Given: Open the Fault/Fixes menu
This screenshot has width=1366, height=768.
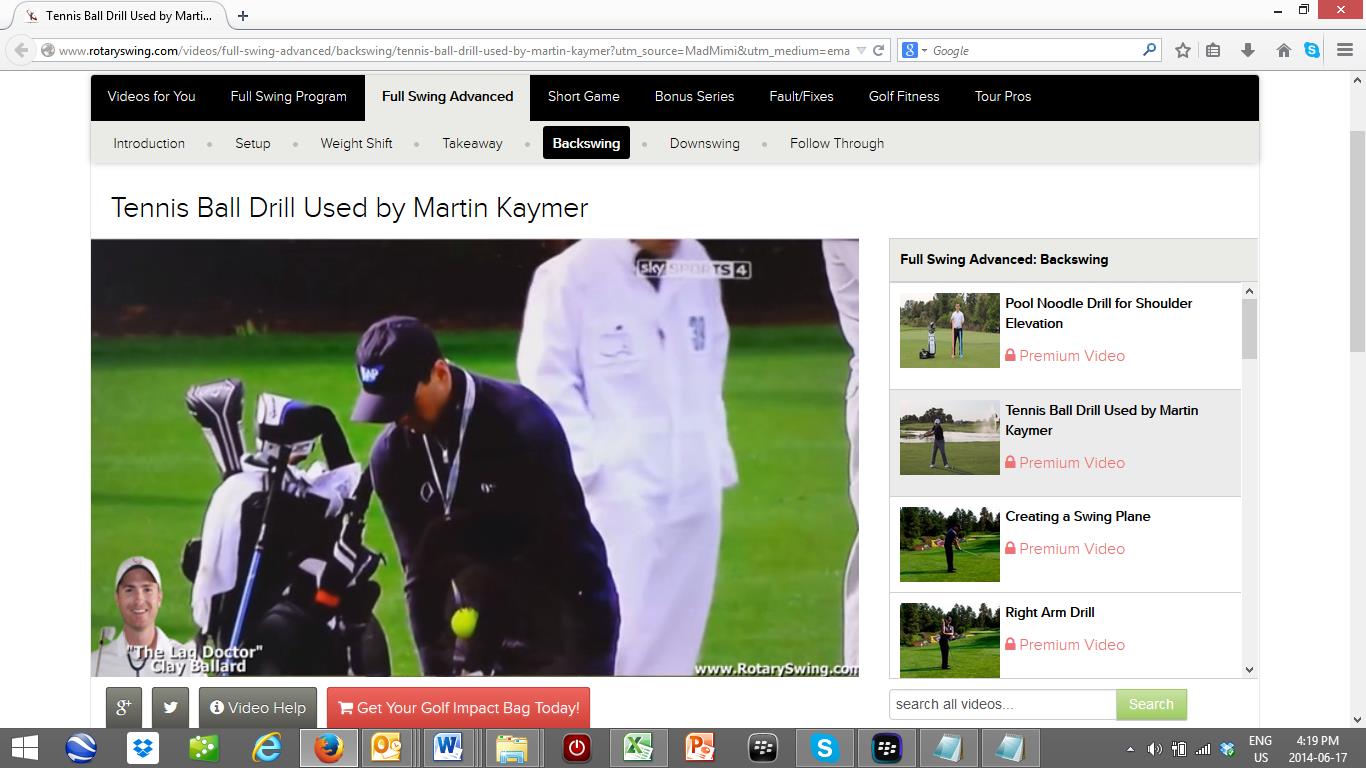Looking at the screenshot, I should pos(801,97).
